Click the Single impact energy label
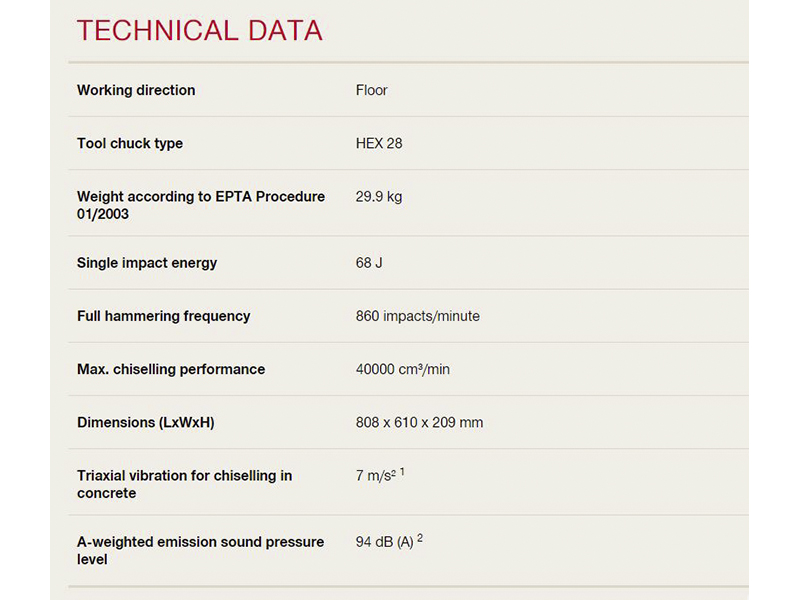 (147, 263)
